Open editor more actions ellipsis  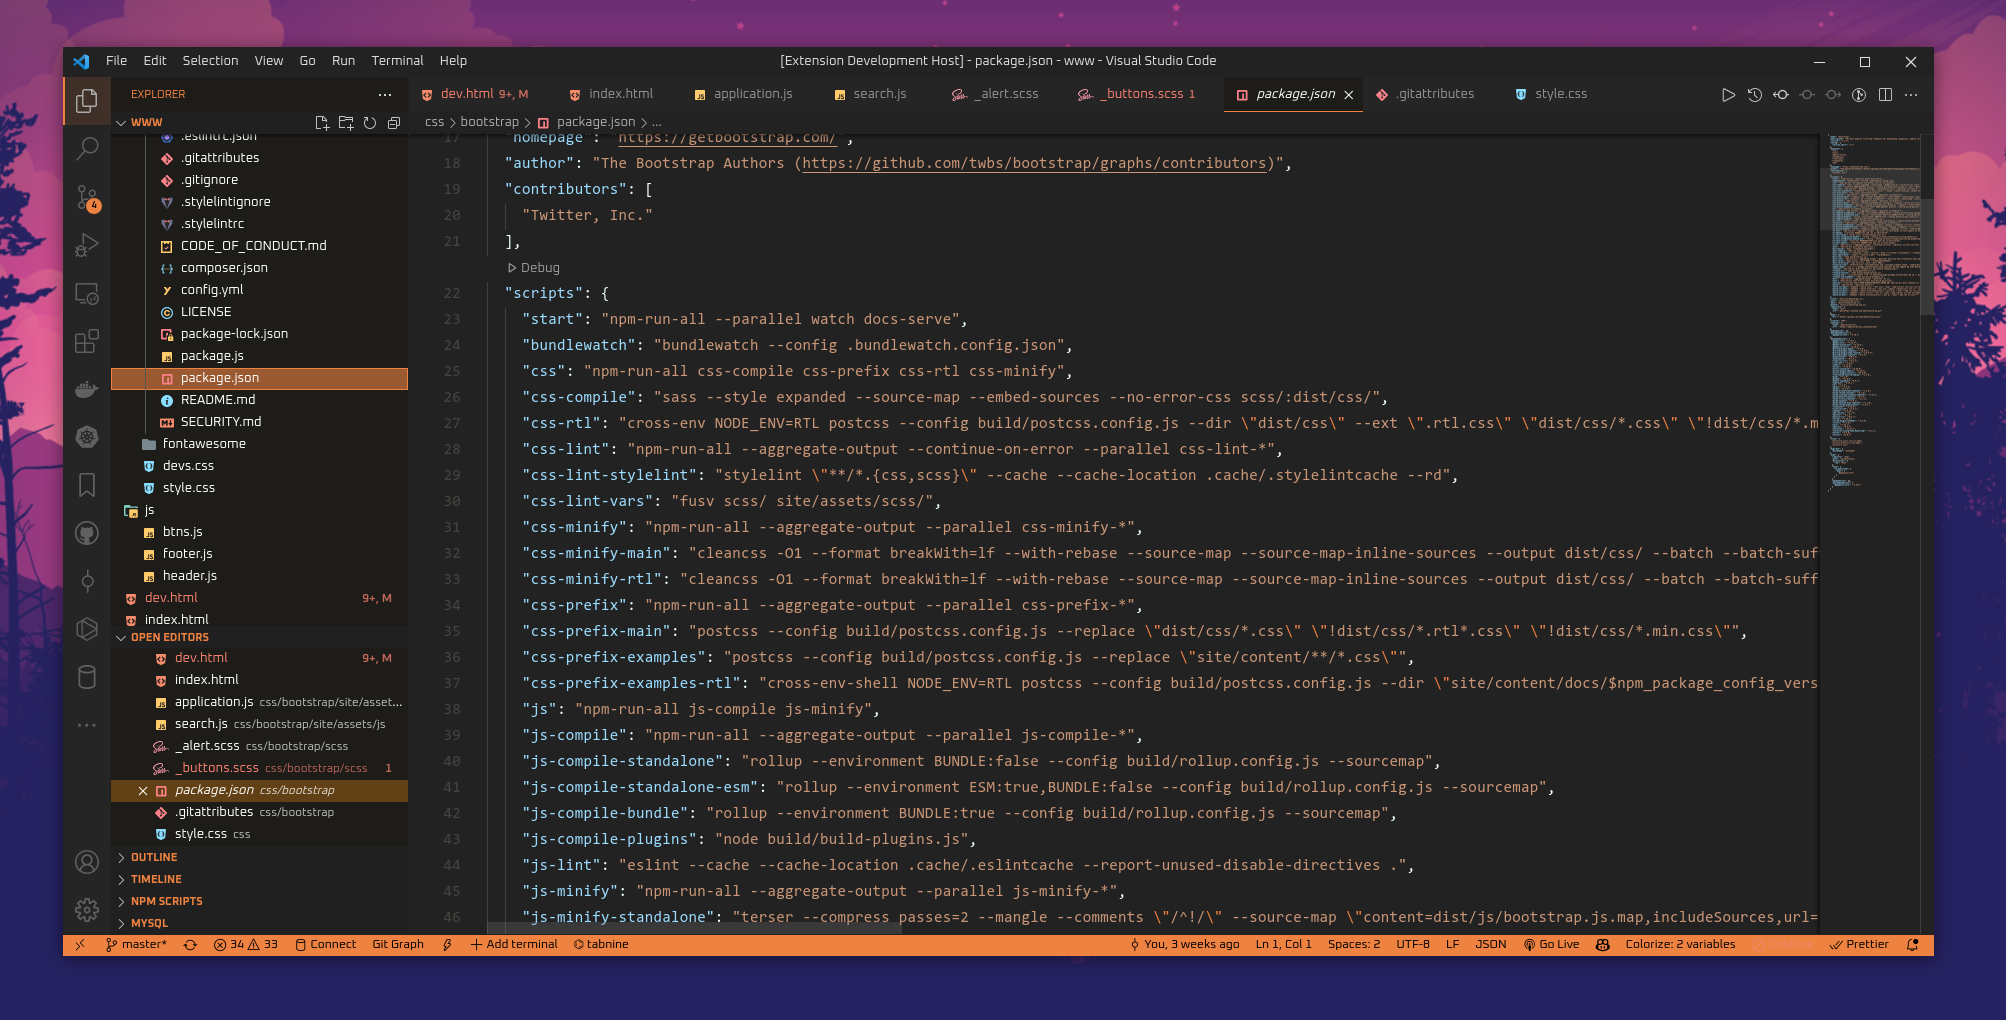coord(1911,95)
